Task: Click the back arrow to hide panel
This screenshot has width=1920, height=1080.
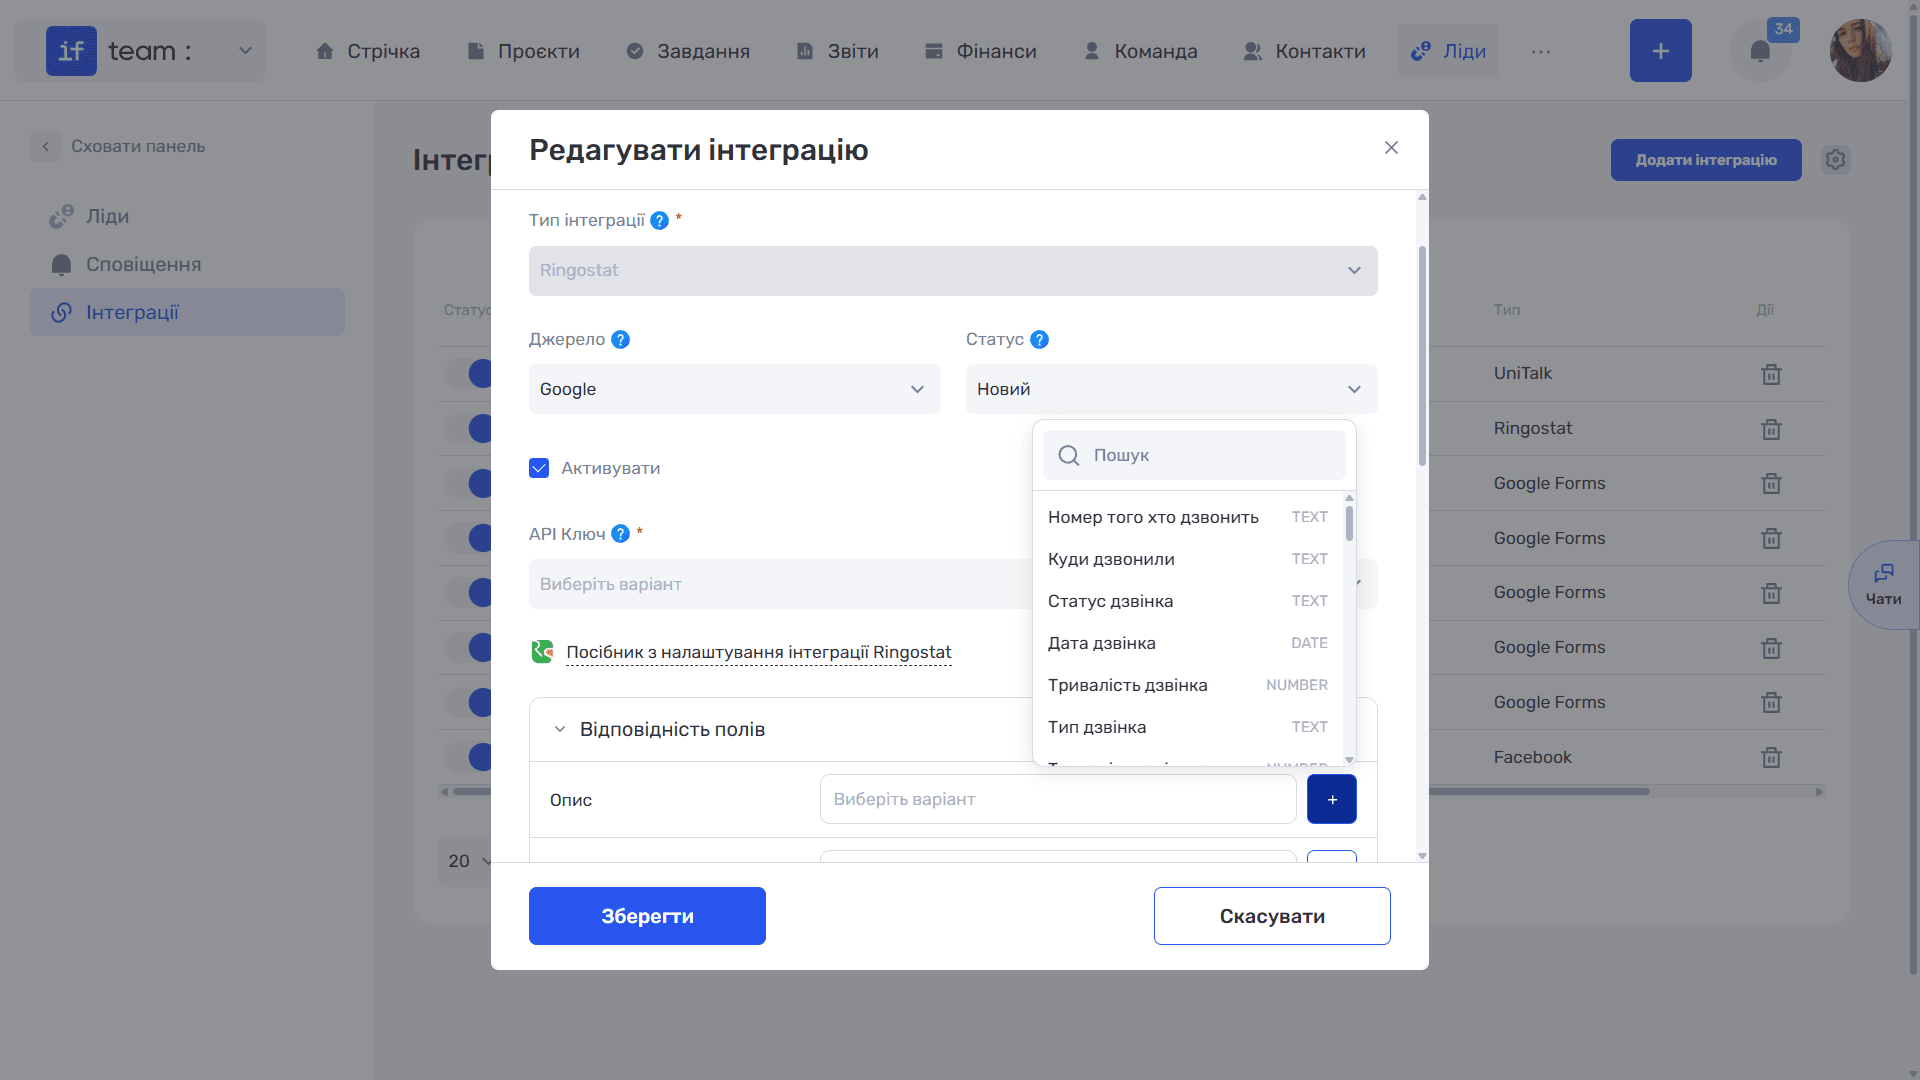Action: pyautogui.click(x=45, y=146)
